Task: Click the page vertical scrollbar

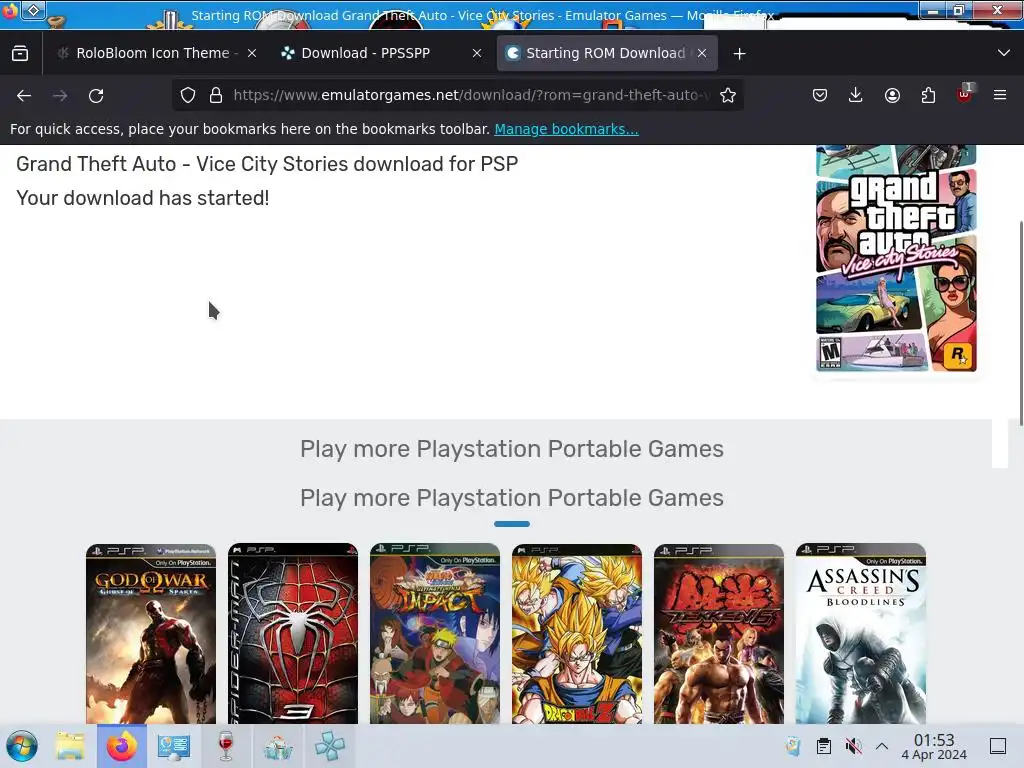Action: click(x=1021, y=324)
